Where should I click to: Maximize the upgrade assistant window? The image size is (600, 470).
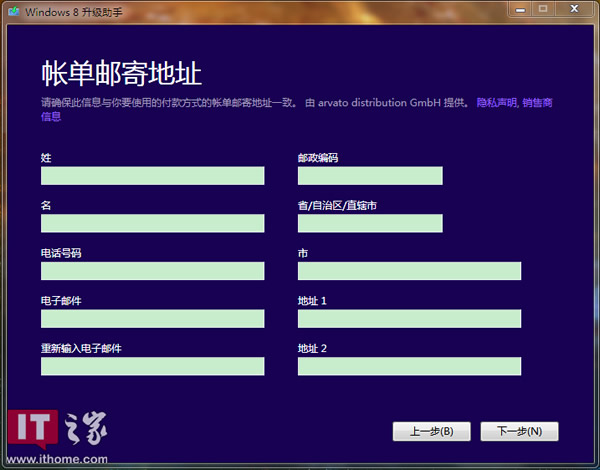(543, 9)
